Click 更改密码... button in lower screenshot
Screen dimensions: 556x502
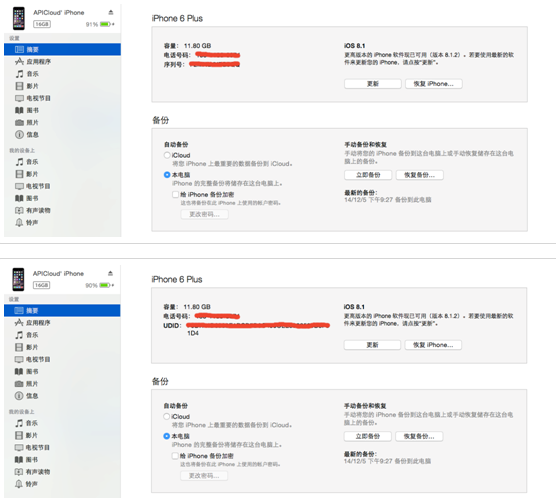click(x=204, y=475)
